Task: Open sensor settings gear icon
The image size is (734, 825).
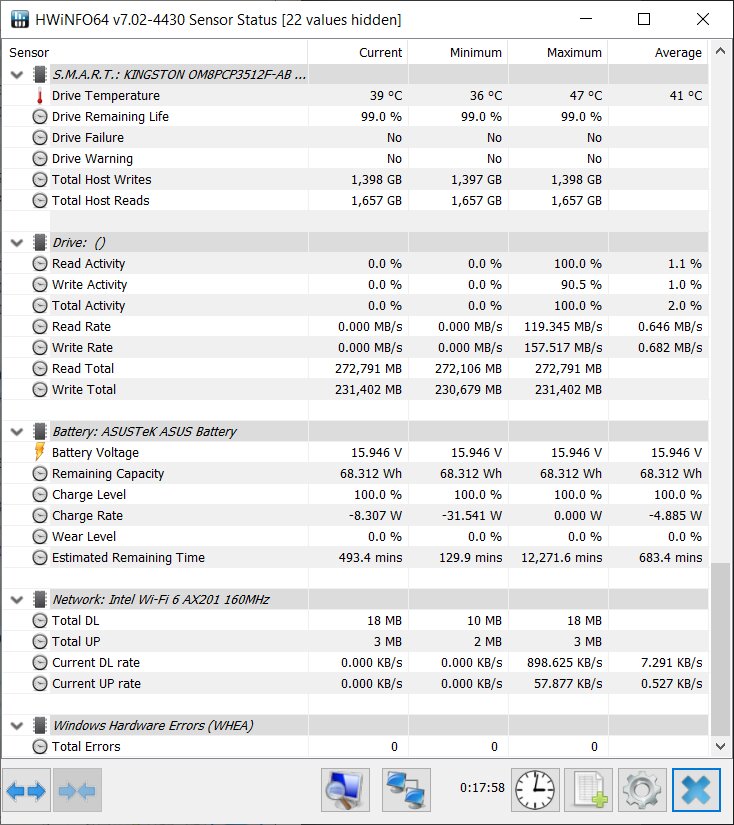Action: pyautogui.click(x=642, y=790)
